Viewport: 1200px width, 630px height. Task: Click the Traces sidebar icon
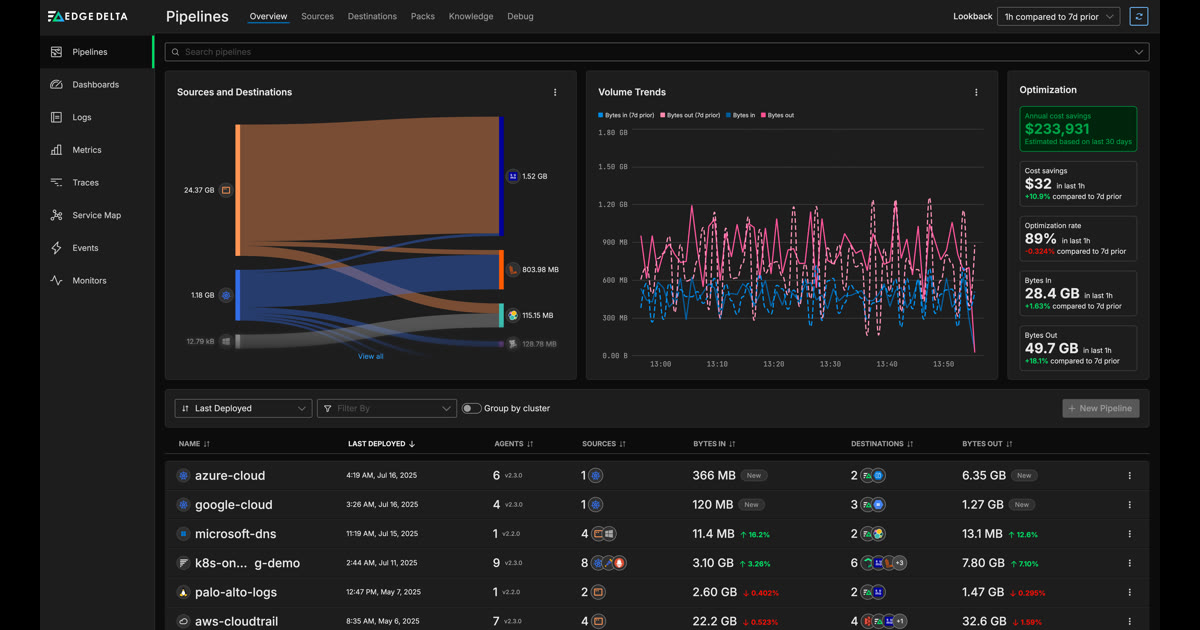(x=56, y=183)
